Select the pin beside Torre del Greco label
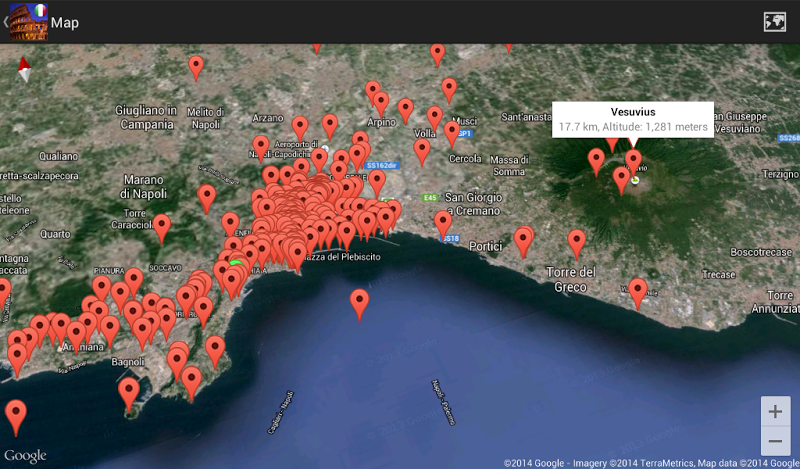Viewport: 800px width, 469px height. pos(577,244)
